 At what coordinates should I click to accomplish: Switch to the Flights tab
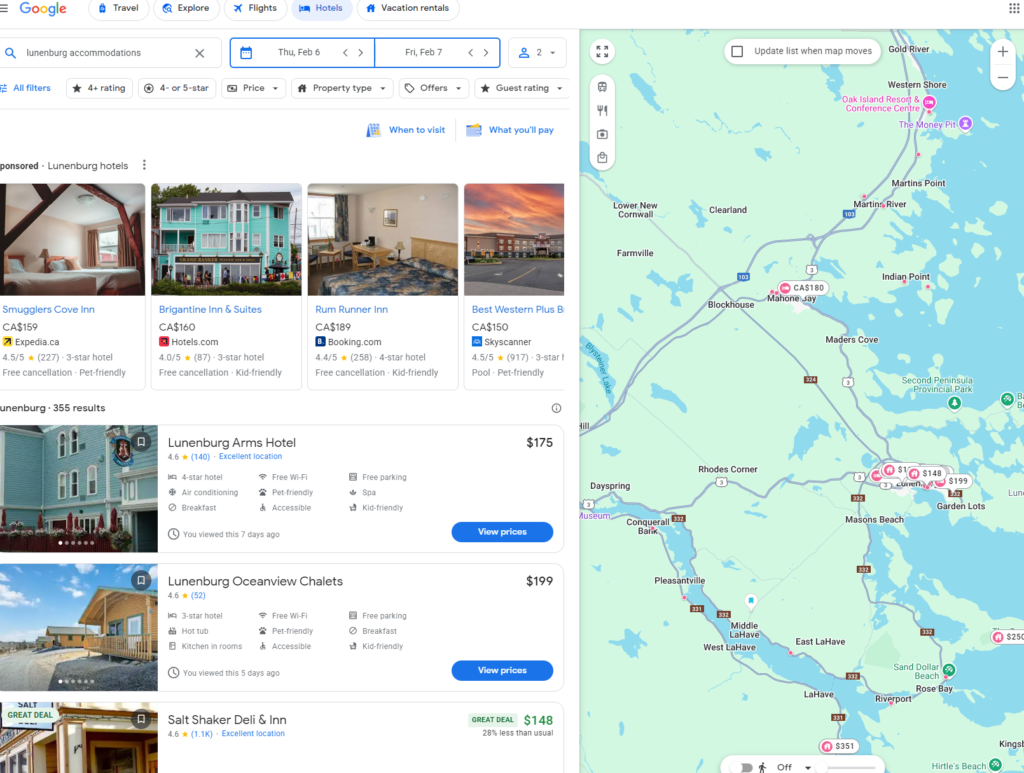click(x=255, y=8)
